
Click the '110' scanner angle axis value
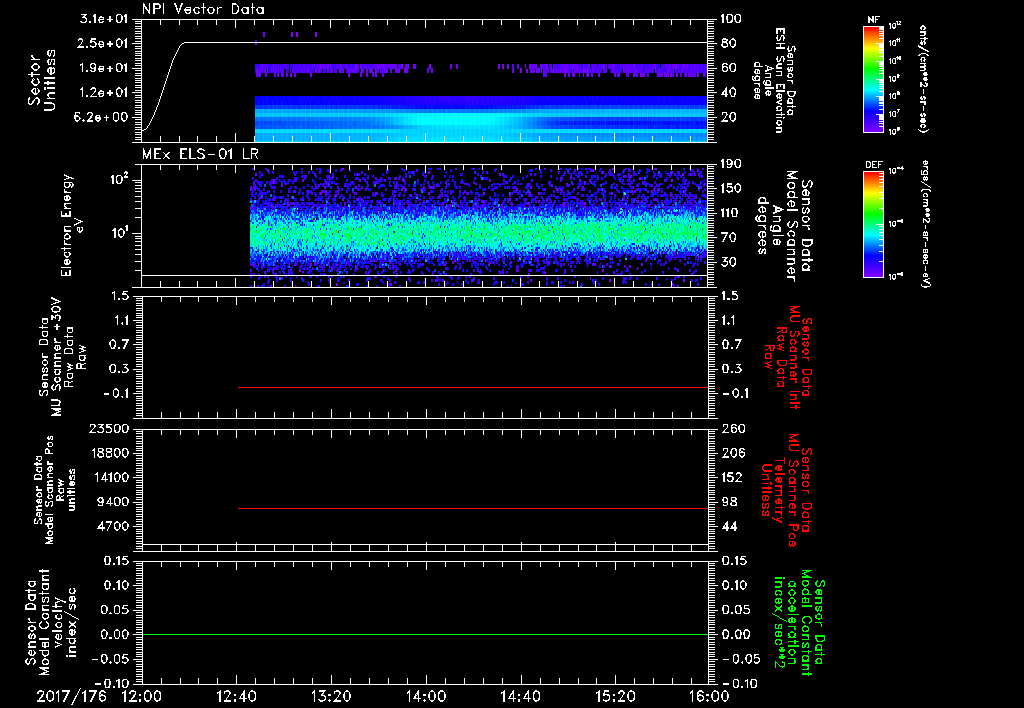pyautogui.click(x=731, y=213)
